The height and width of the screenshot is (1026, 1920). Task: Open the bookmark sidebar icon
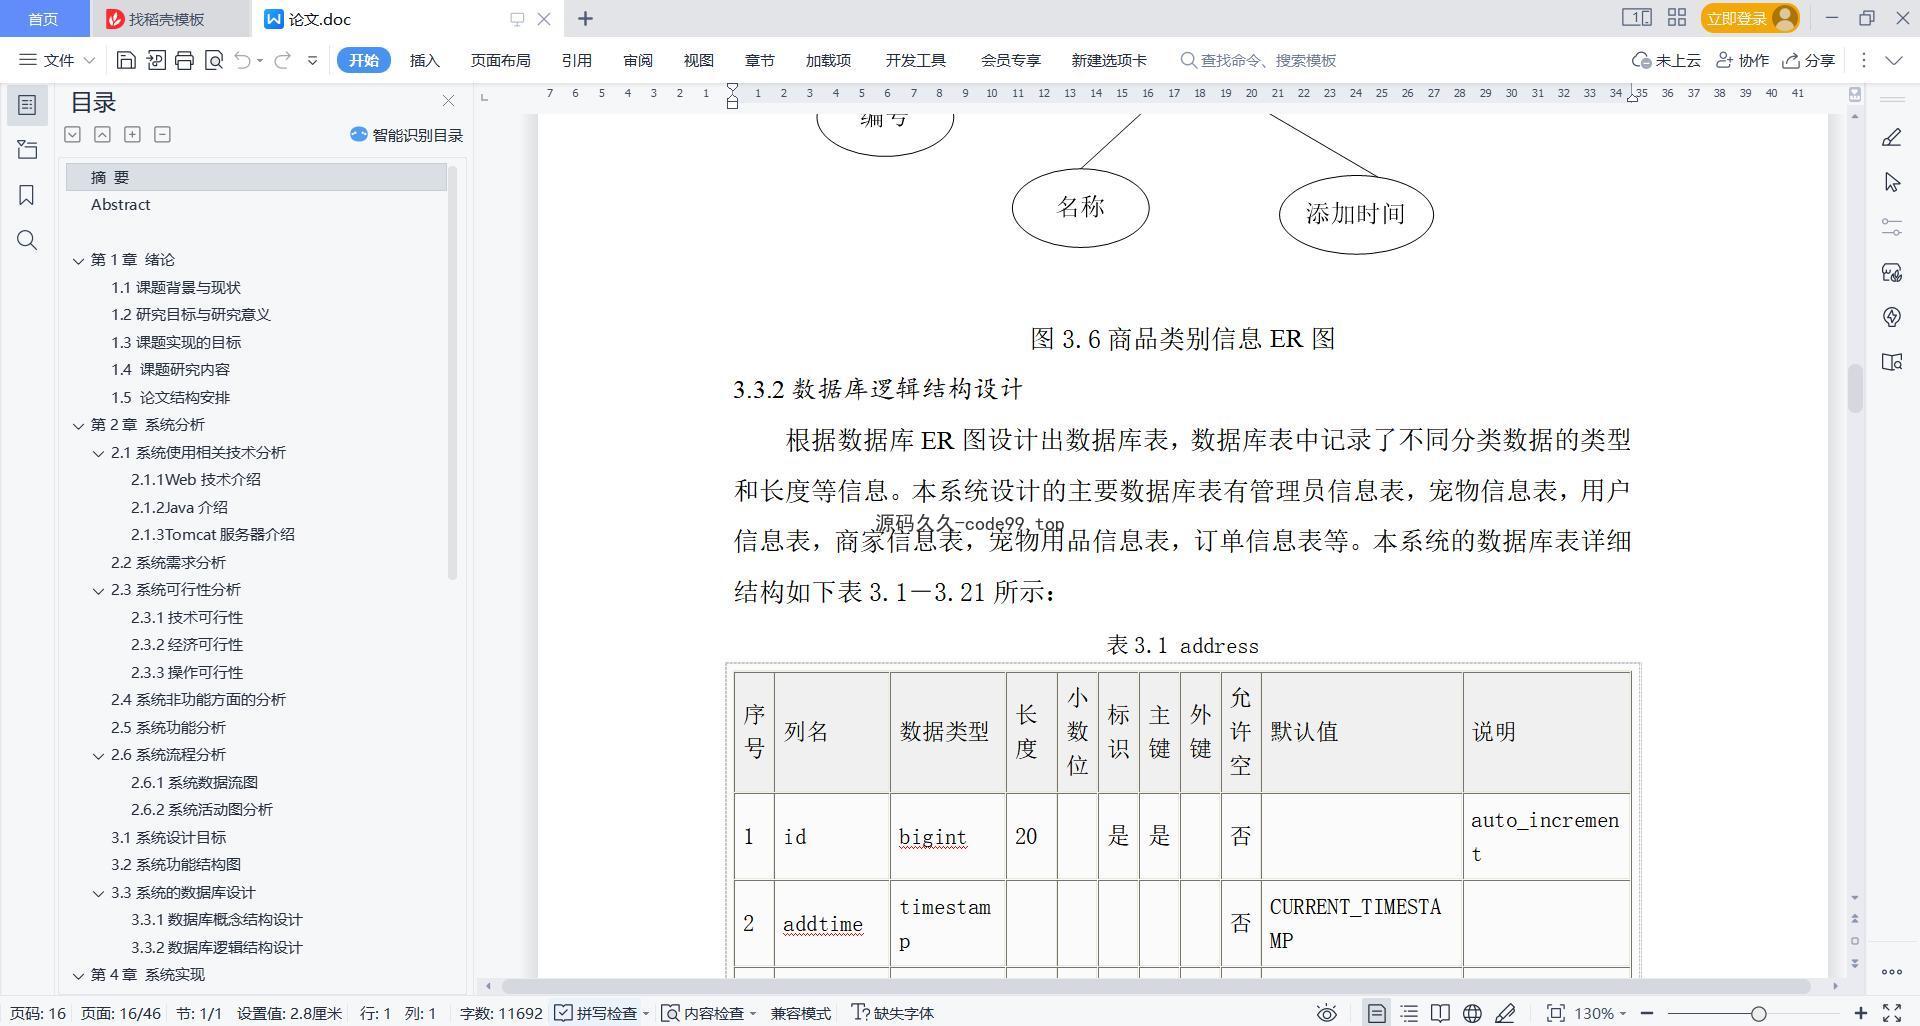pos(27,195)
